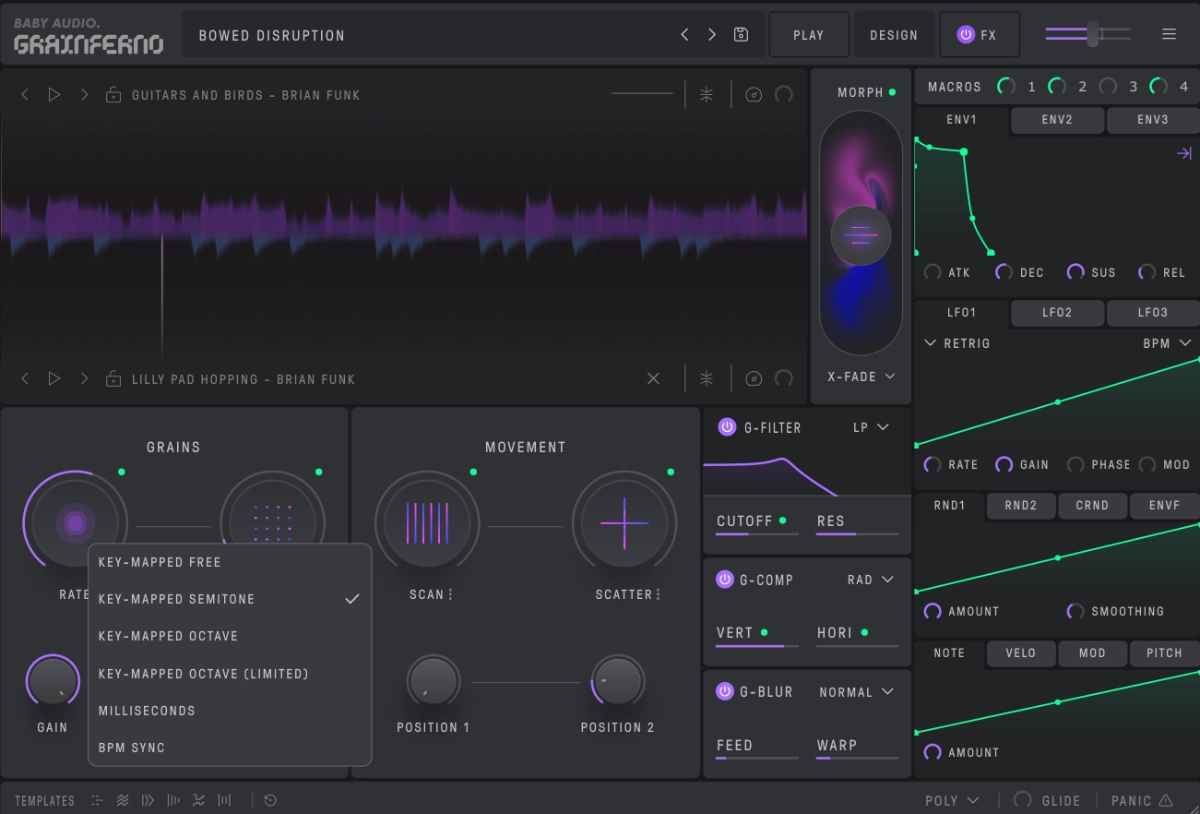Open the G-Comp RAD mode dropdown
The height and width of the screenshot is (814, 1200).
point(870,579)
